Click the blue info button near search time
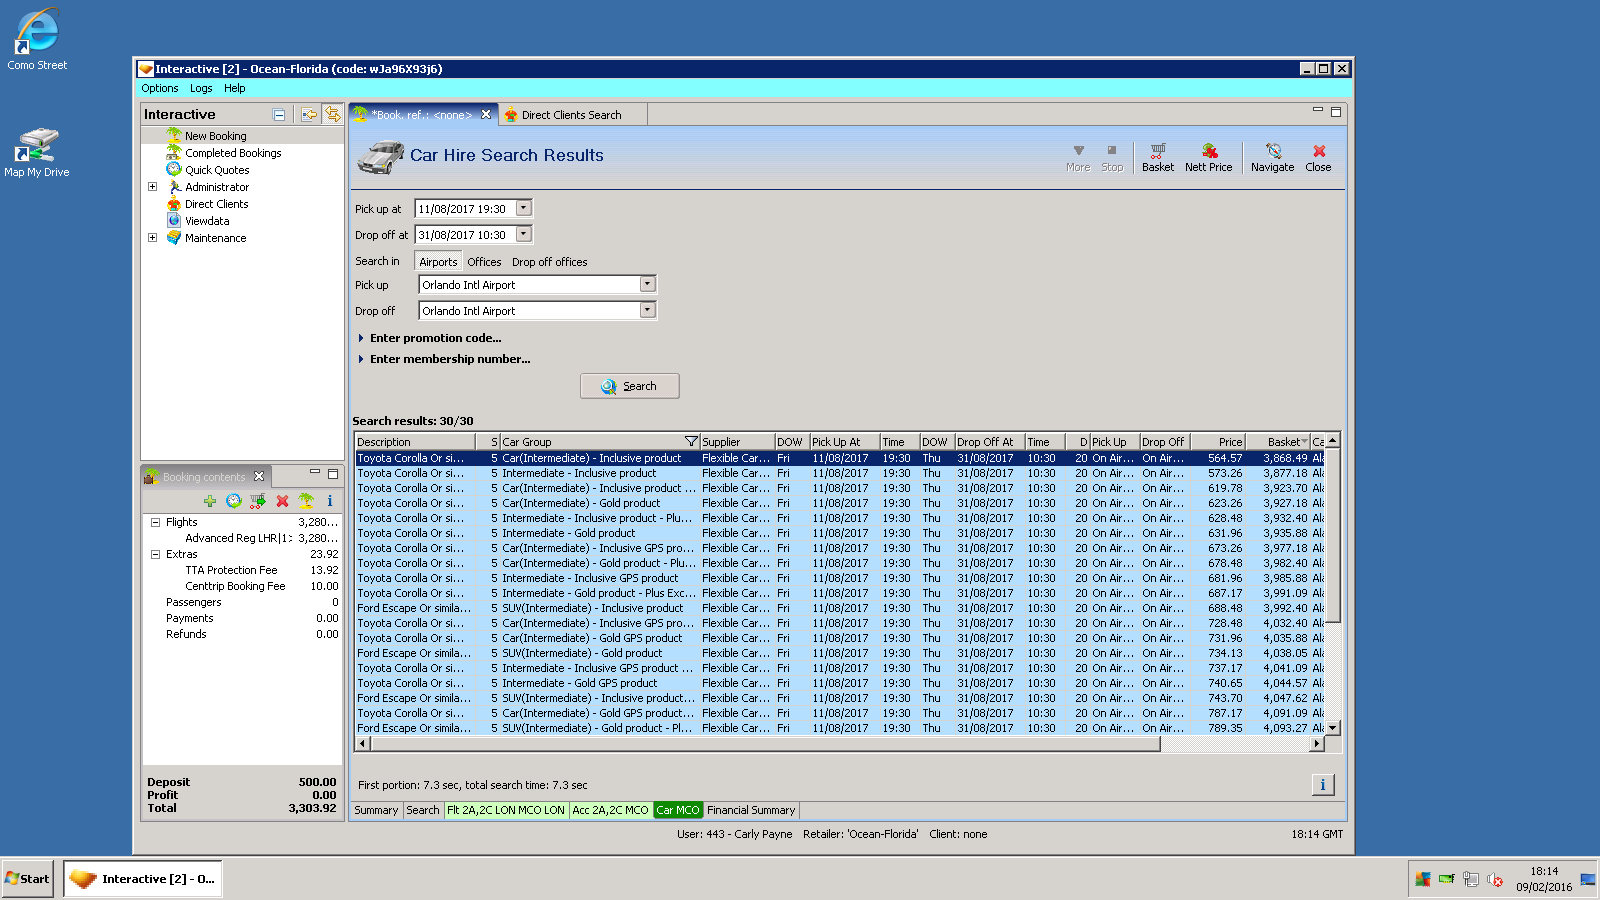Image resolution: width=1600 pixels, height=900 pixels. (x=1322, y=785)
